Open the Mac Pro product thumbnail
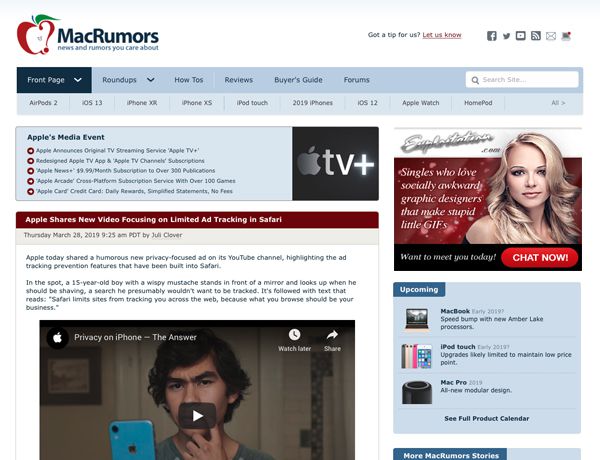This screenshot has width=600, height=460. [x=417, y=392]
